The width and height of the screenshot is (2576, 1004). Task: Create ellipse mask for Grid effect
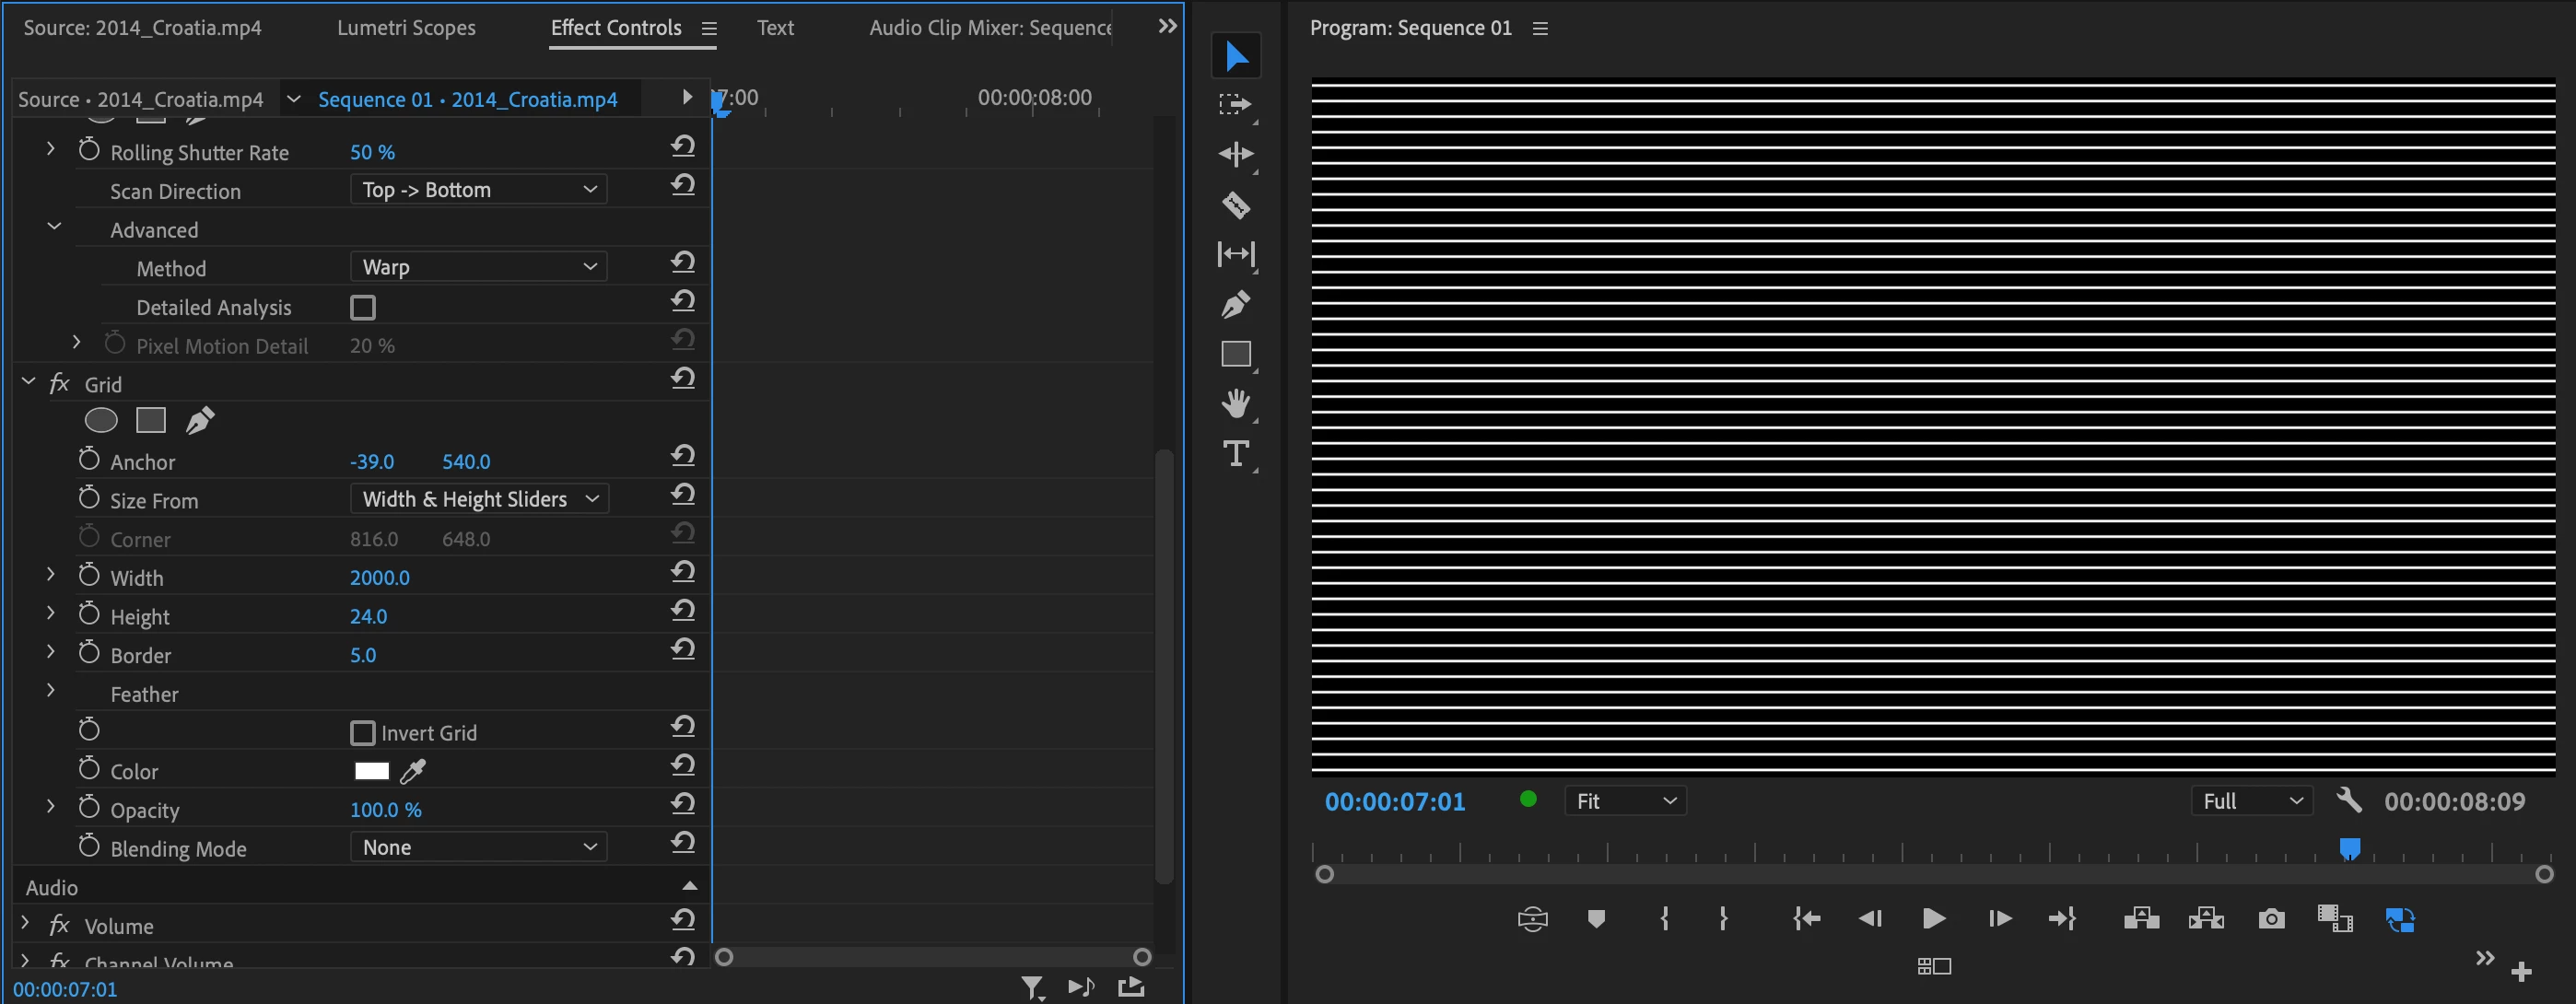[101, 421]
